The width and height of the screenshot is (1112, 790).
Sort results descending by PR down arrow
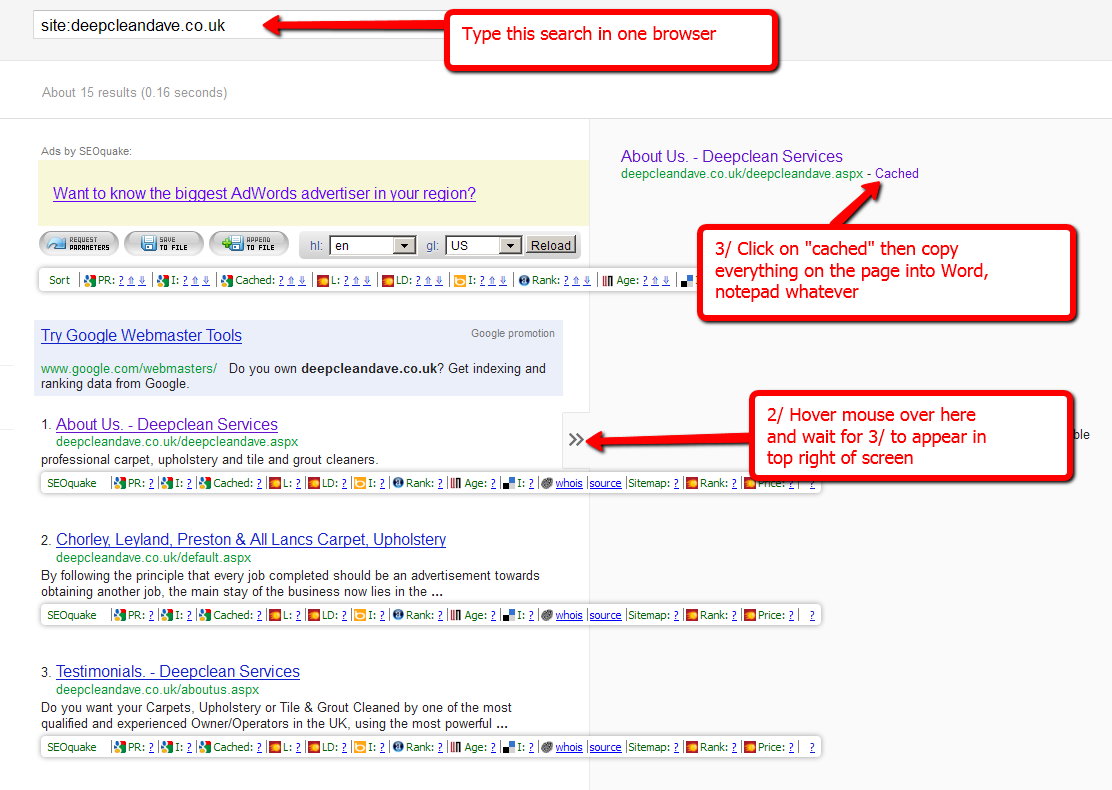142,281
